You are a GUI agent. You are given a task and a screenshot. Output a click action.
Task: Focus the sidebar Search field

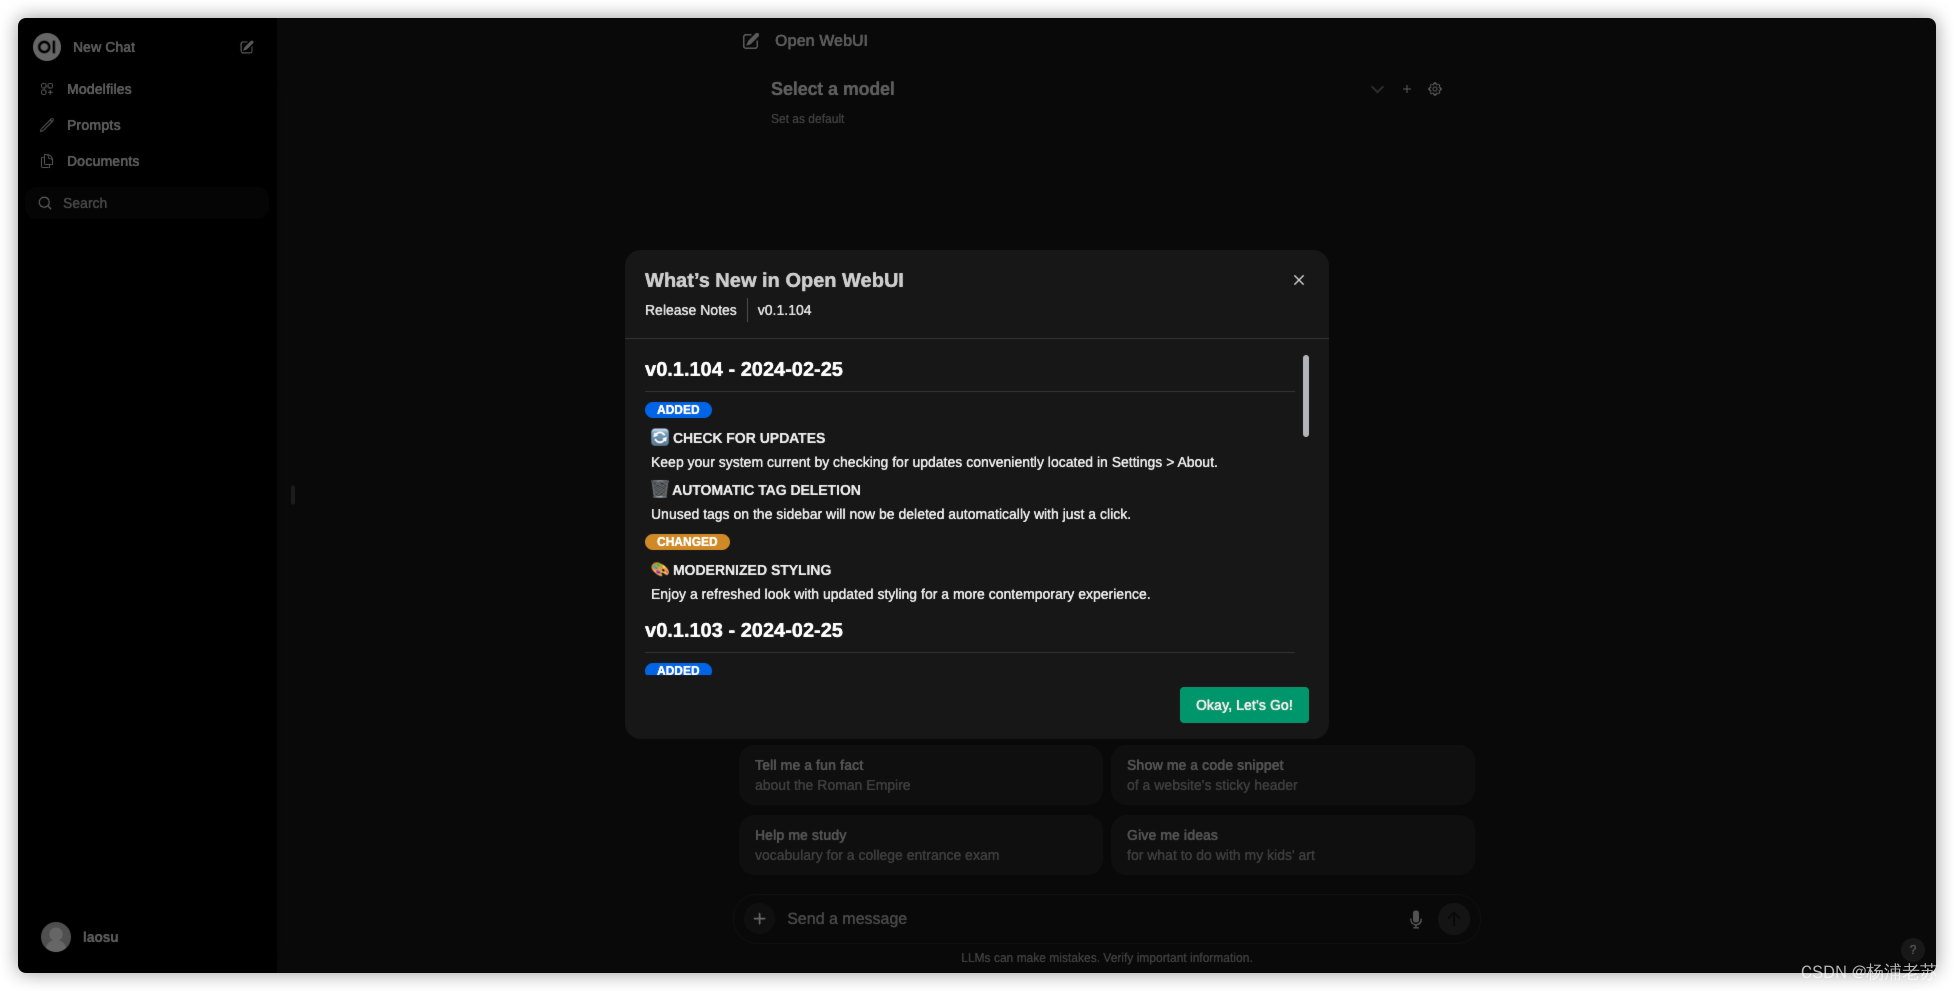[x=147, y=203]
